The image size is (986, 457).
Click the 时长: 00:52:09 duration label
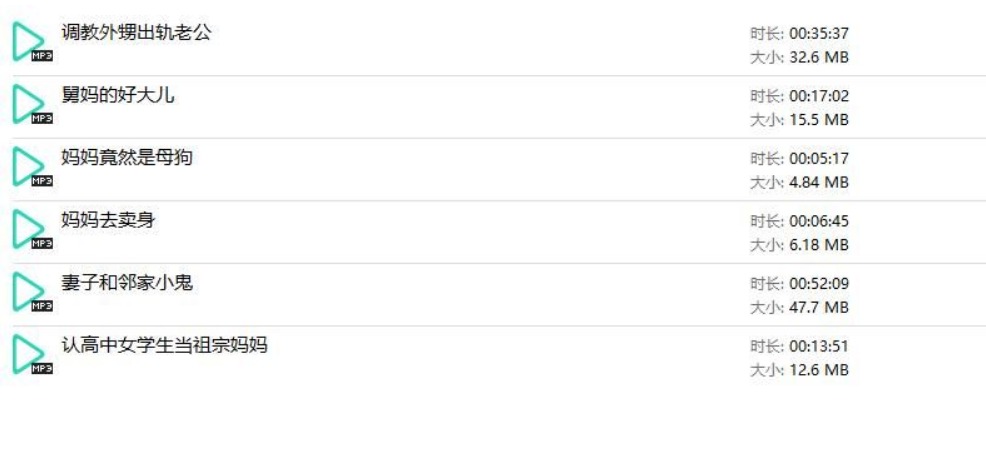point(799,284)
